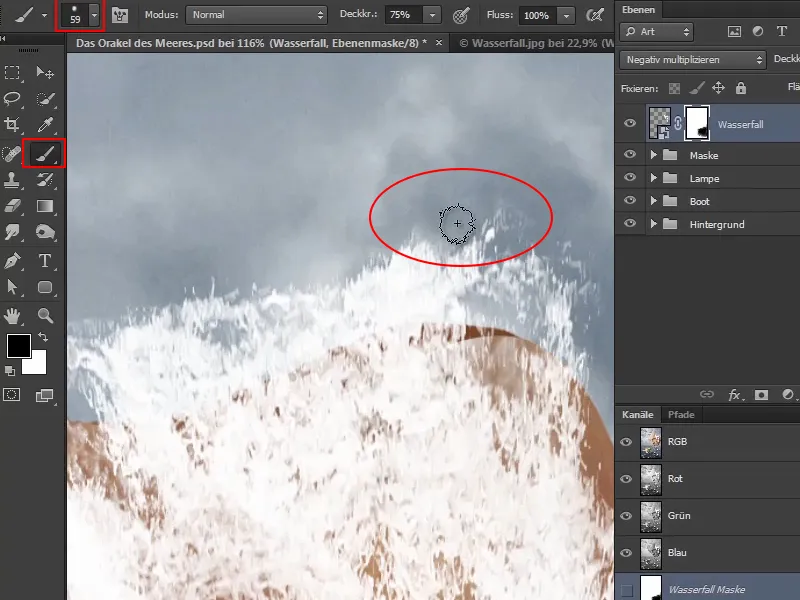Select the Type tool in toolbox
Viewport: 800px width, 600px height.
coord(45,261)
